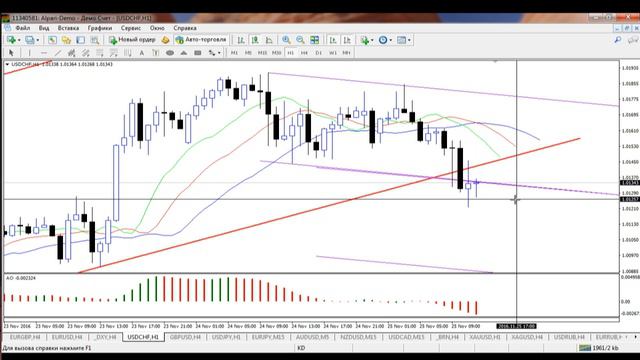Set timeframe to H4

coord(304,53)
